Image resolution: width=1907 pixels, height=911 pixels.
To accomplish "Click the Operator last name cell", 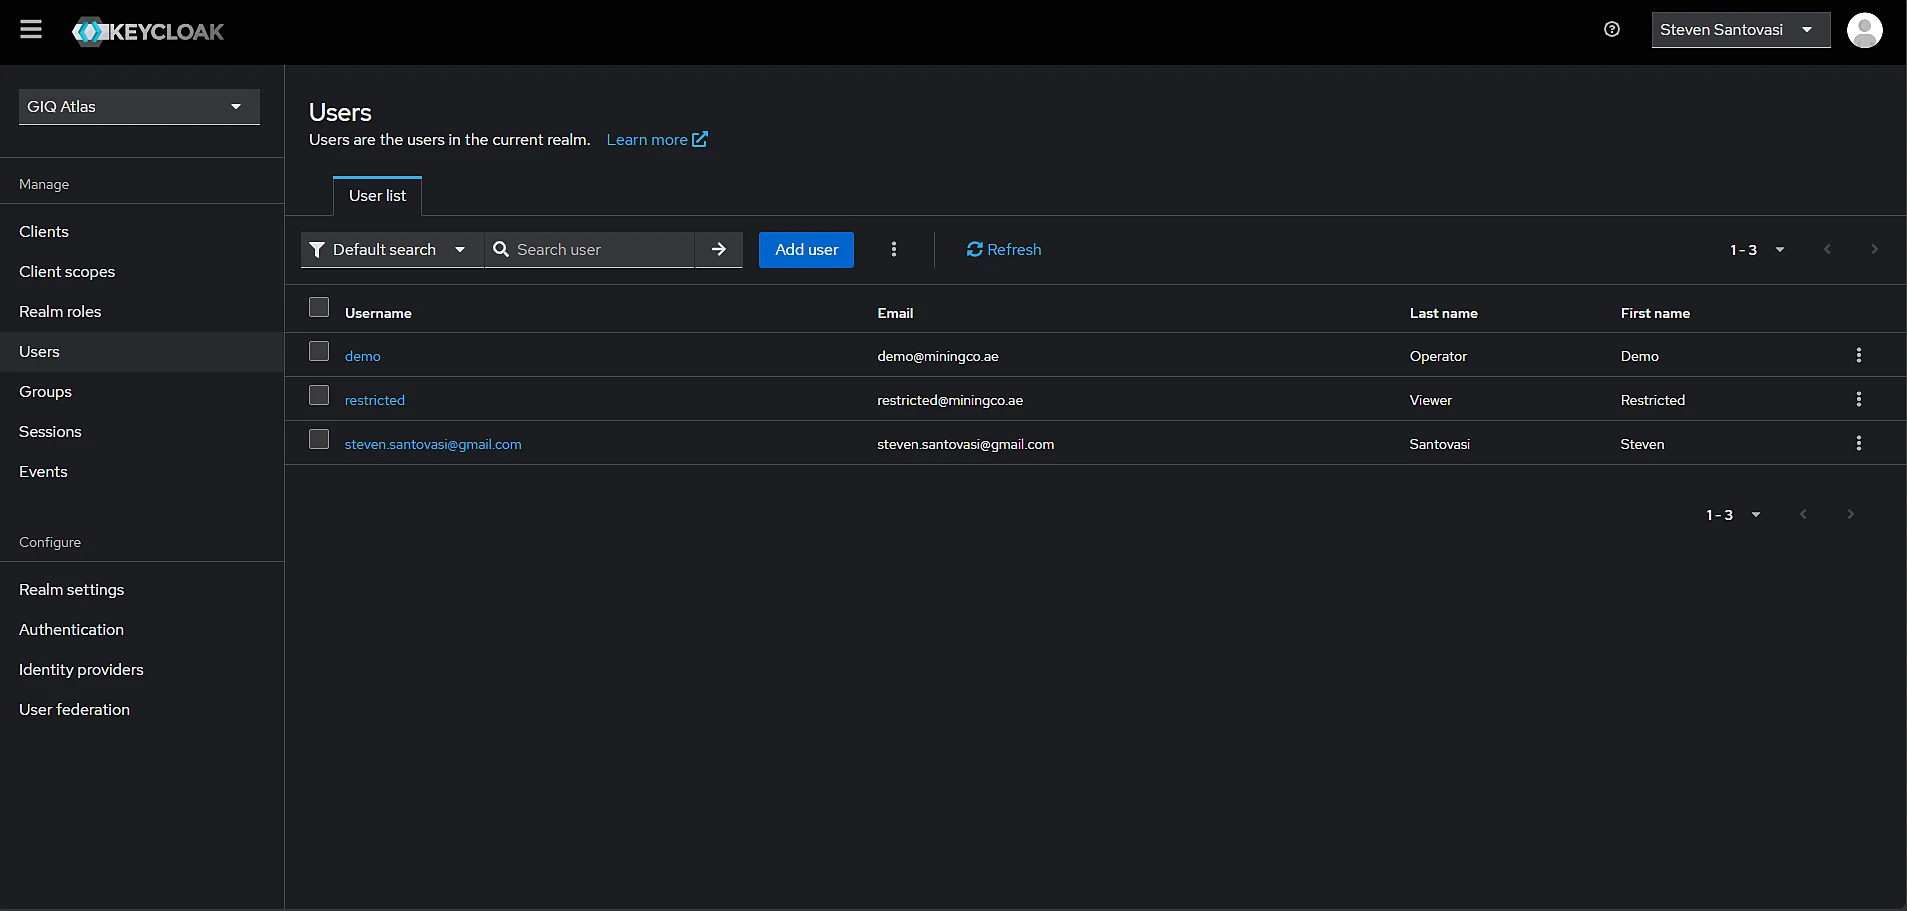I will [x=1438, y=356].
